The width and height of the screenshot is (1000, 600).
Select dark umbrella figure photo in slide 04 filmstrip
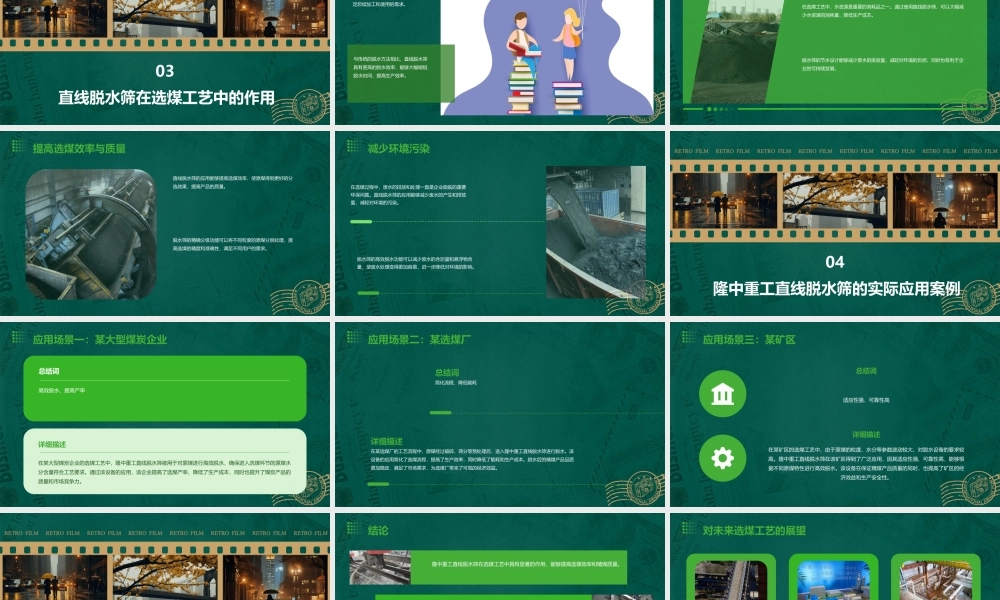click(945, 200)
